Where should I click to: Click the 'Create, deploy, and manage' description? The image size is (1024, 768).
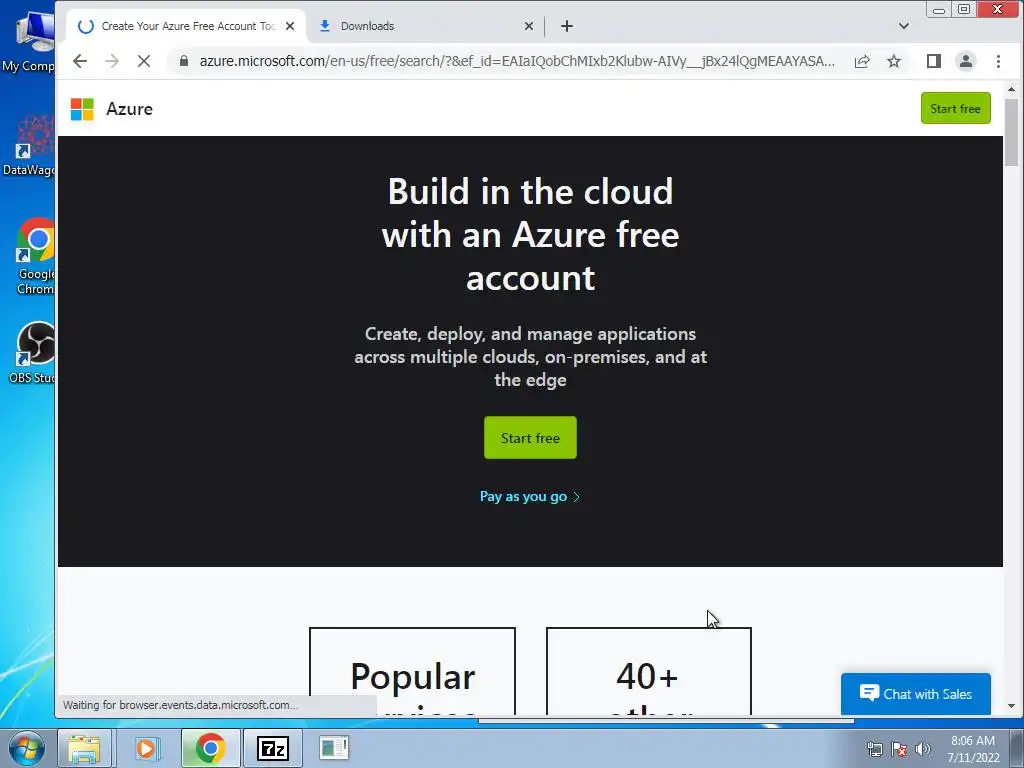(530, 357)
